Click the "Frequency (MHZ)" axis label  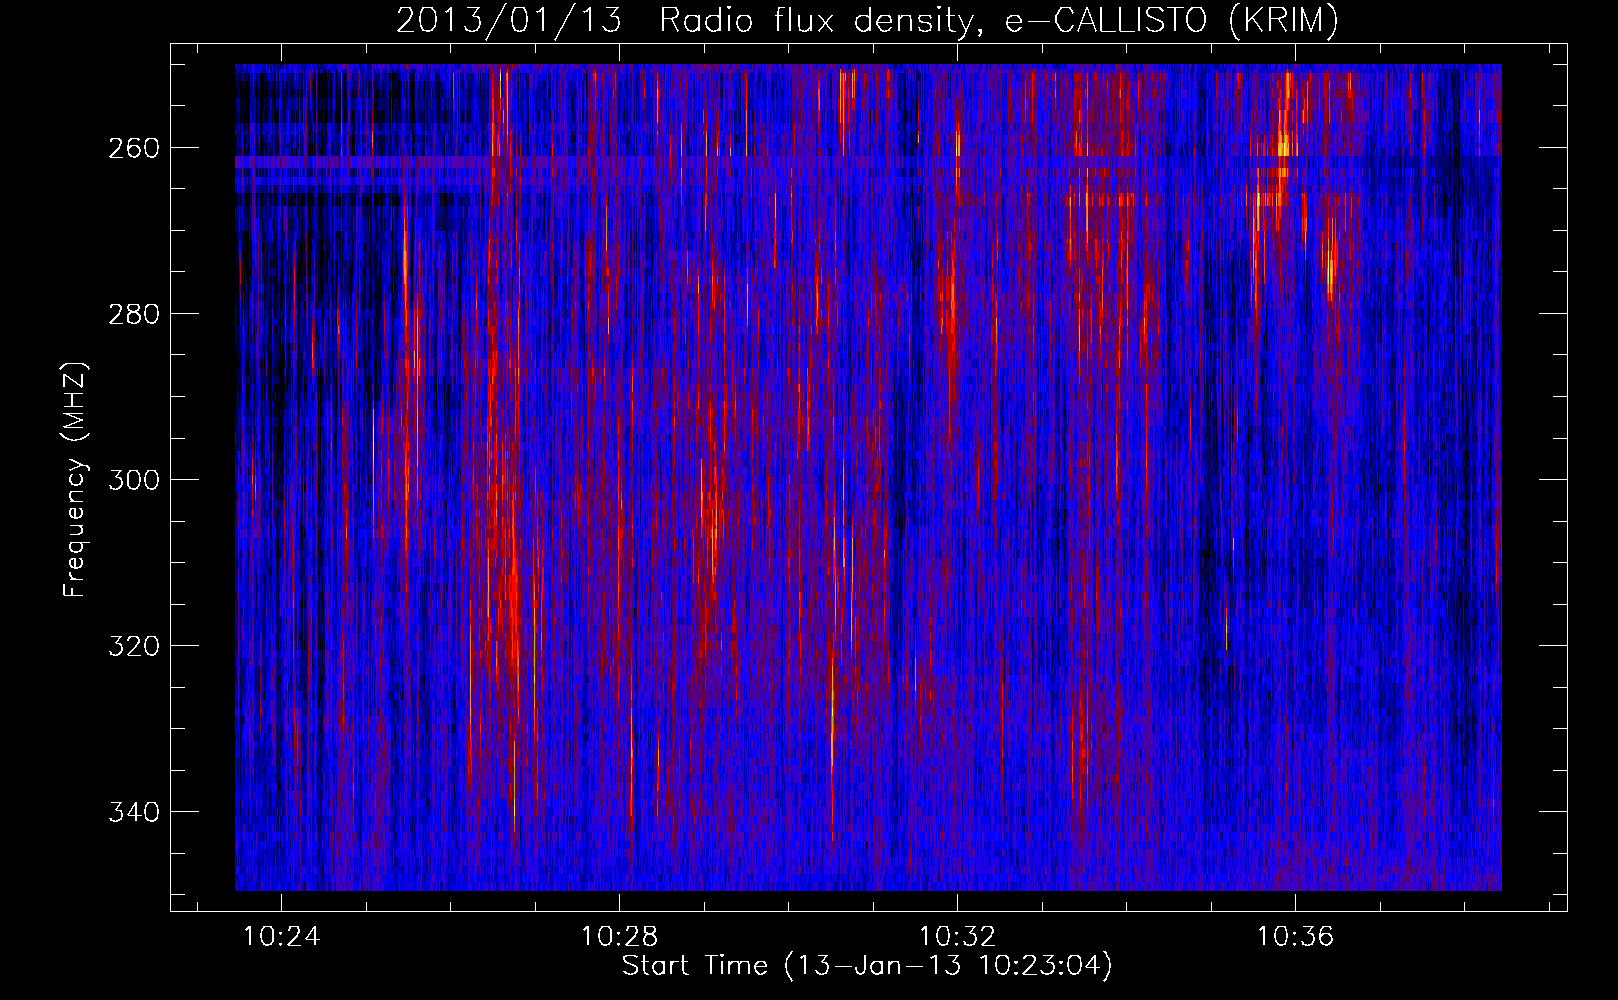pyautogui.click(x=75, y=479)
